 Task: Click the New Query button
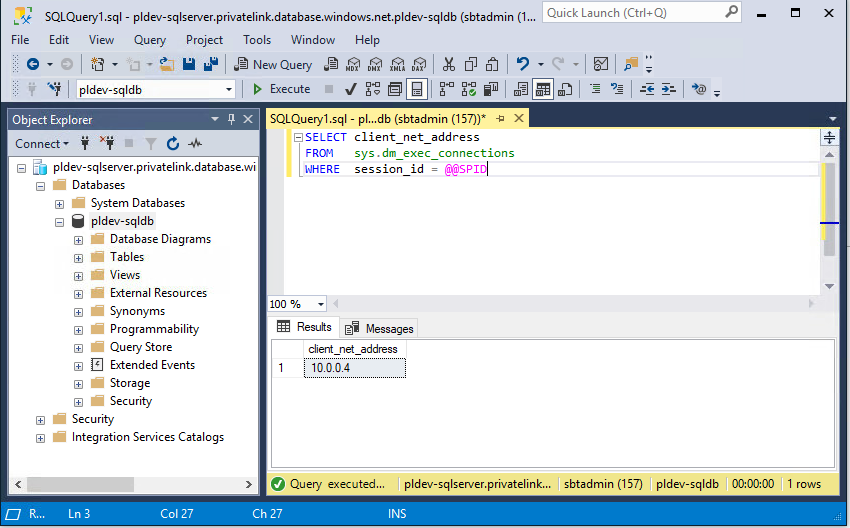(273, 65)
